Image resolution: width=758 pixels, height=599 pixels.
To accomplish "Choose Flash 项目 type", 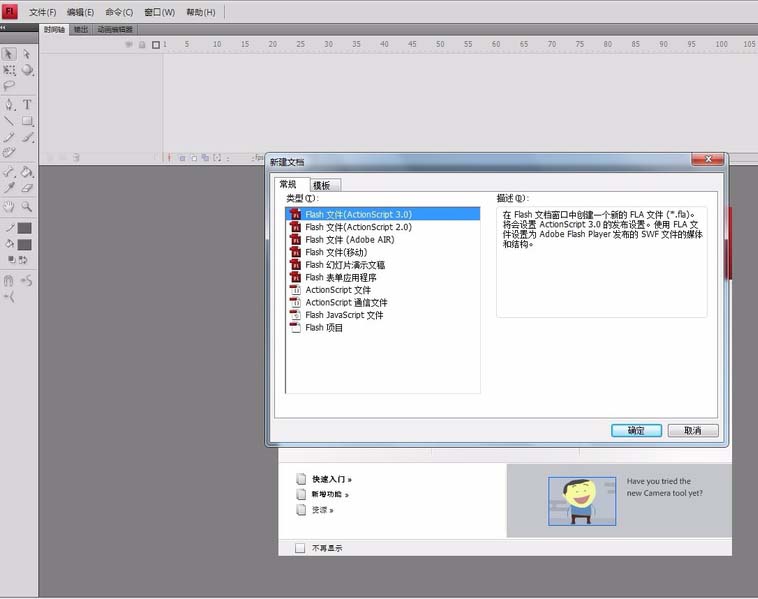I will [383, 327].
